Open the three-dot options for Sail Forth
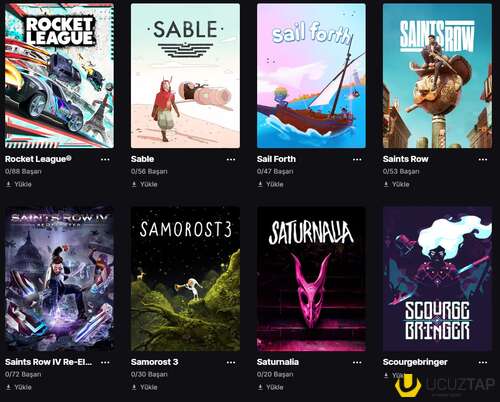Image resolution: width=500 pixels, height=402 pixels. point(357,160)
